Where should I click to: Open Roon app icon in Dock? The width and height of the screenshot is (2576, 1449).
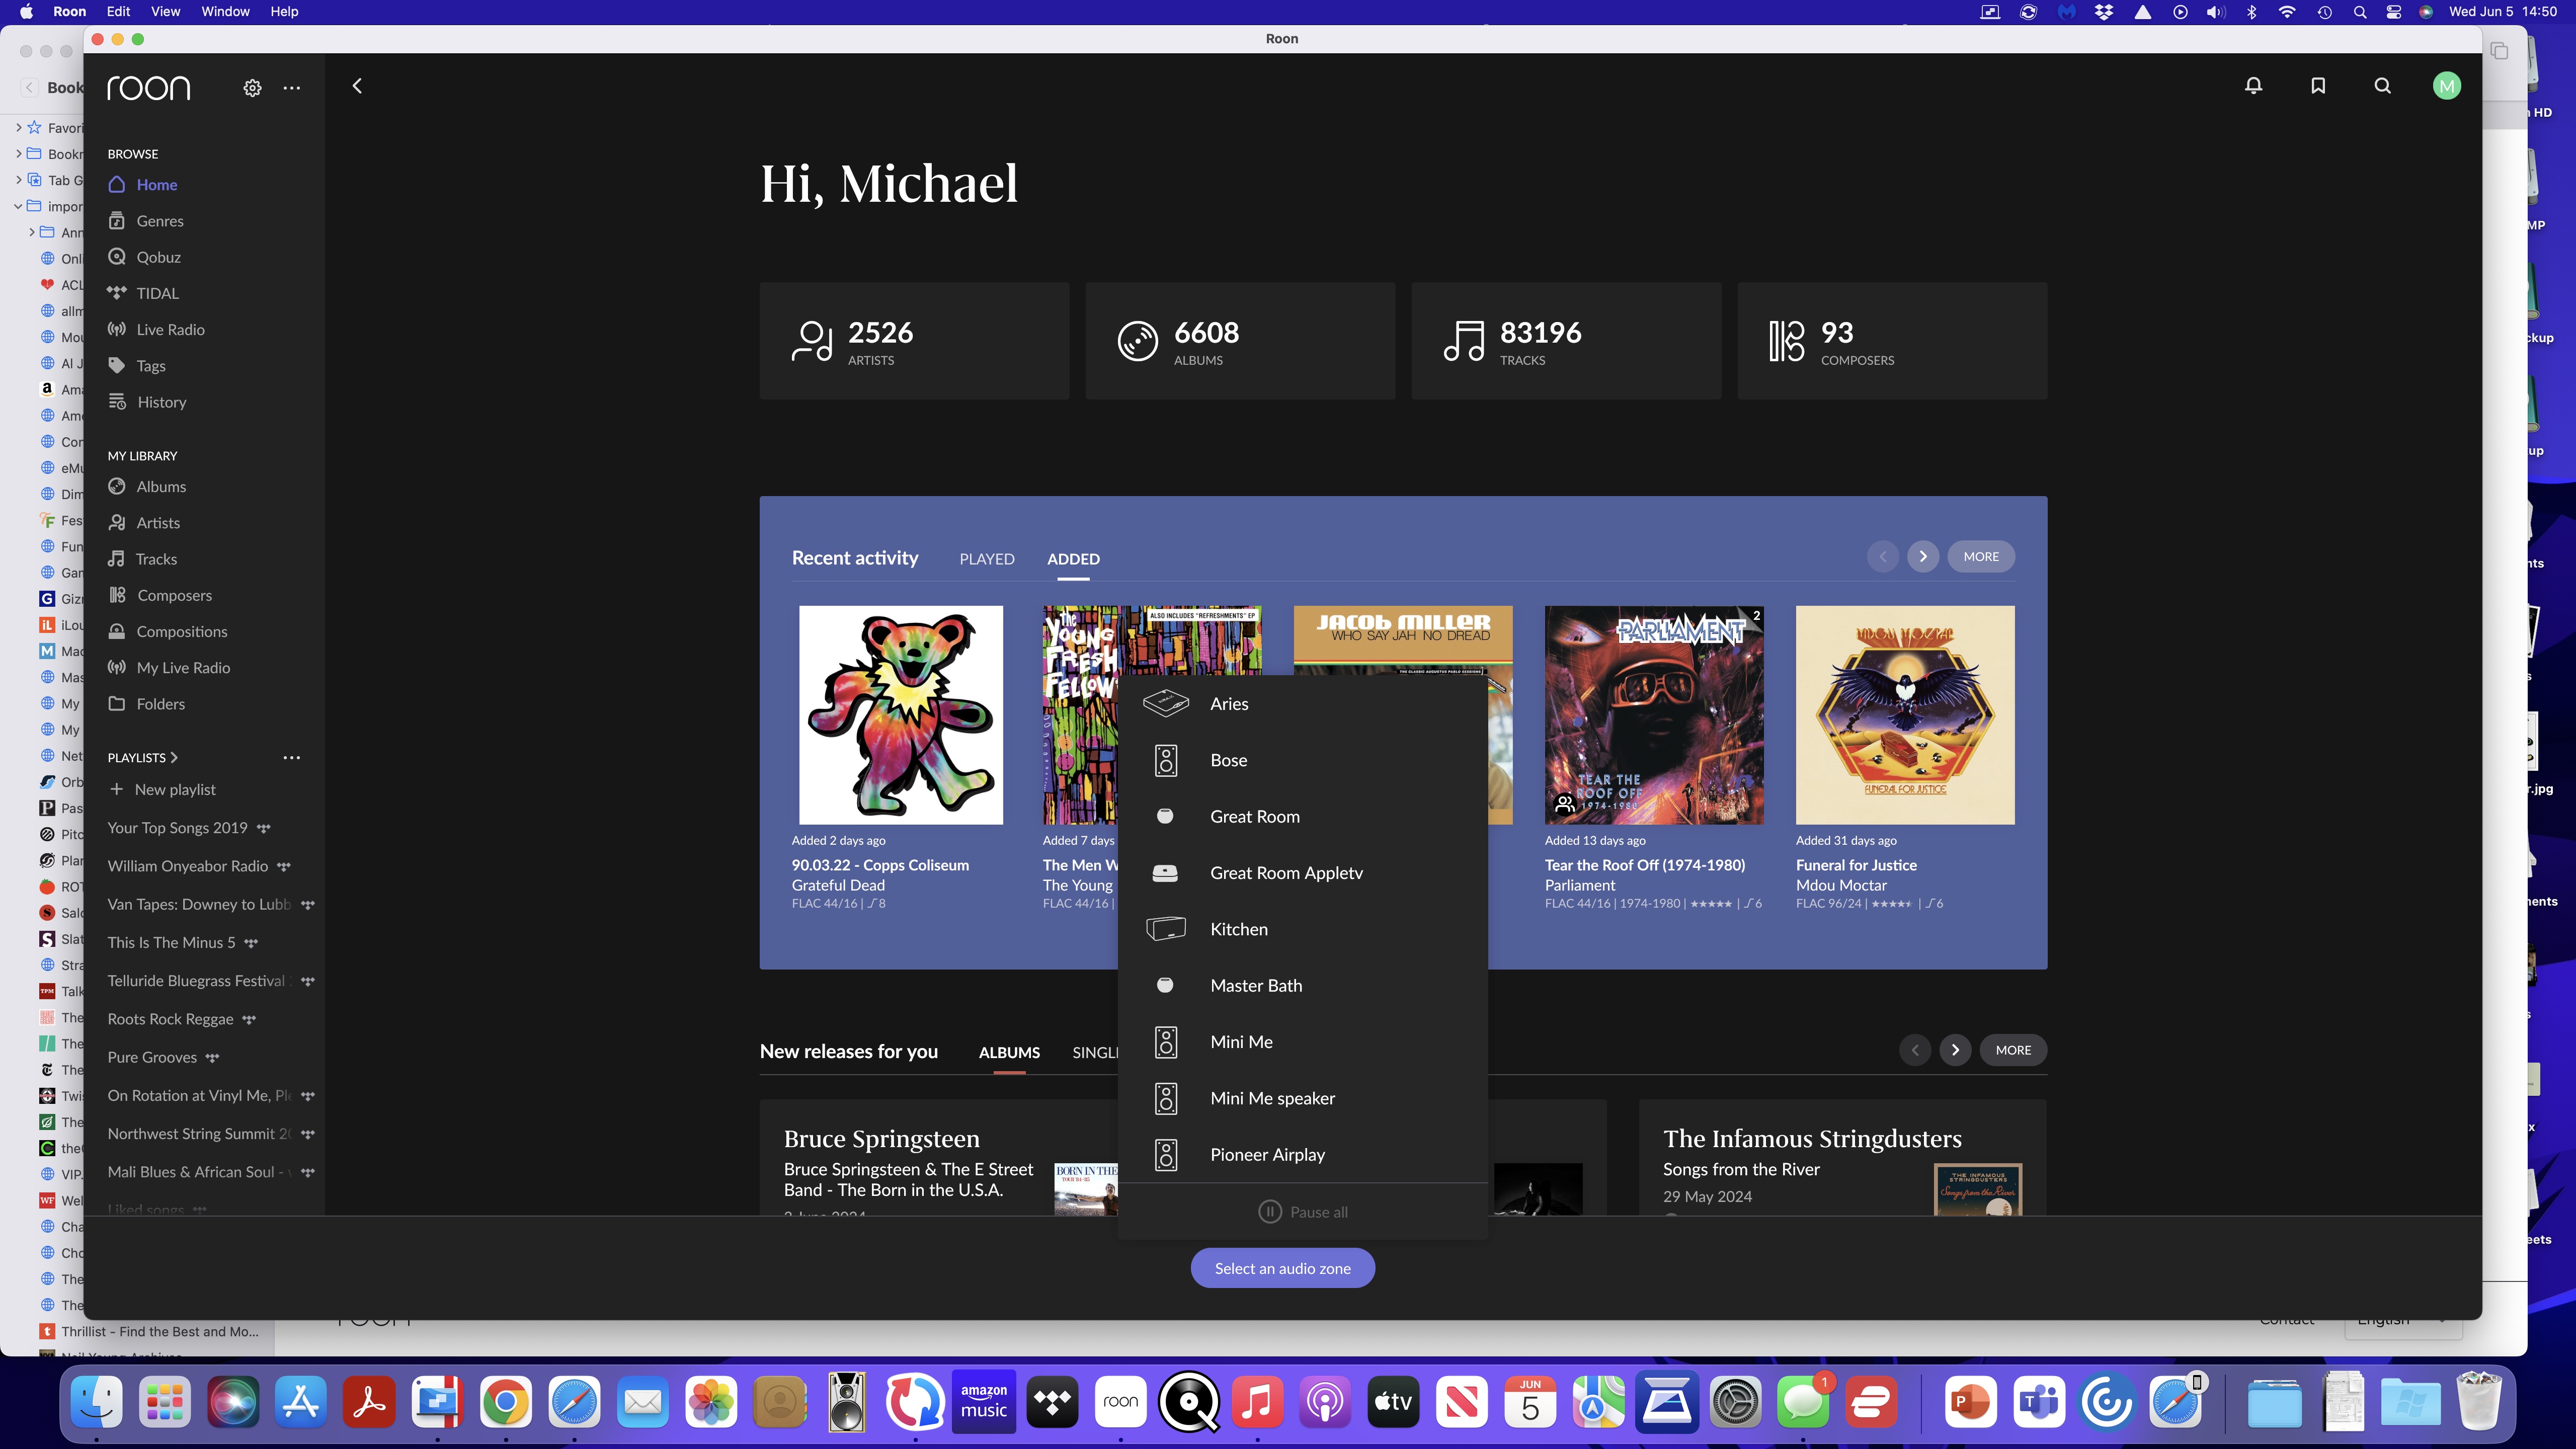click(x=1120, y=1402)
